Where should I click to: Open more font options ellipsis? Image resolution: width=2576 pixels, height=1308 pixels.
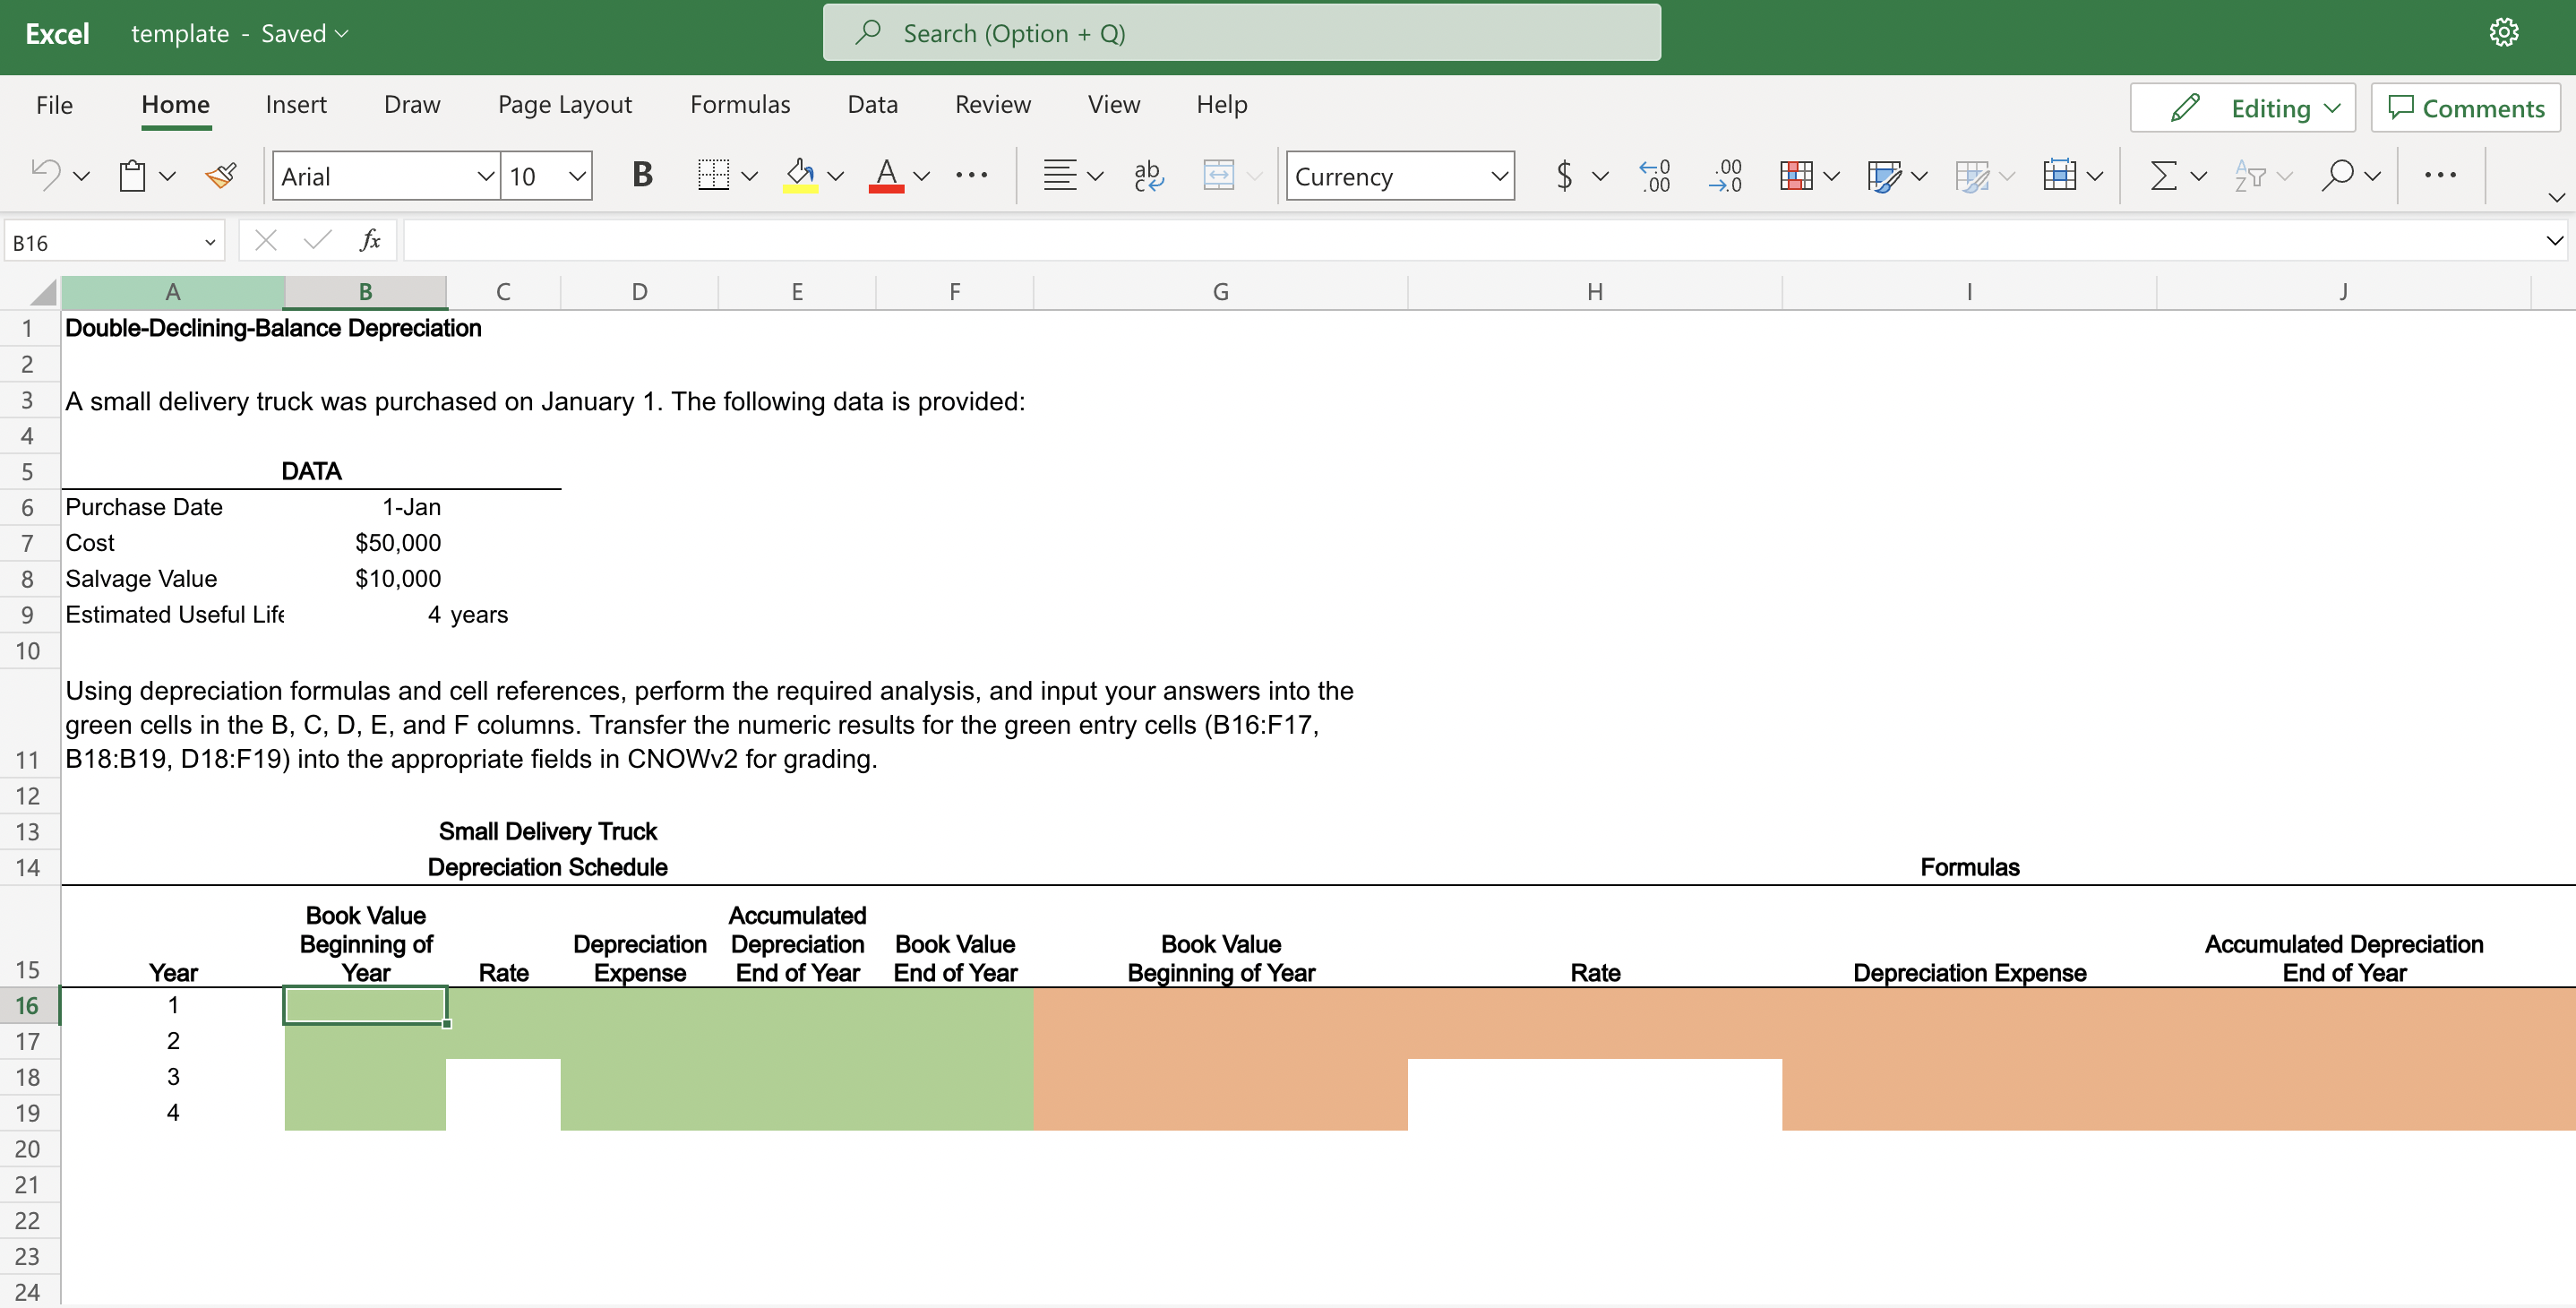(x=971, y=176)
